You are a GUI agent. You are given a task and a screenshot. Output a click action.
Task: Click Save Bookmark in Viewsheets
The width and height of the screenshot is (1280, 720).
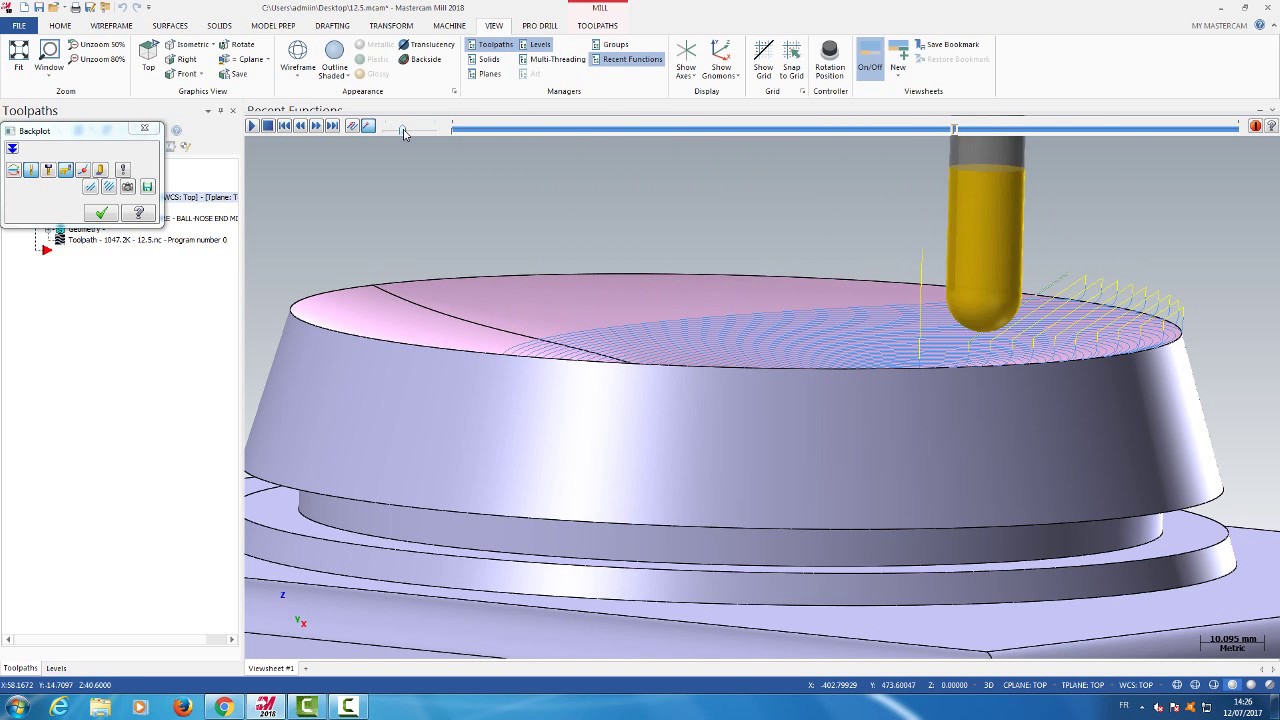click(946, 45)
